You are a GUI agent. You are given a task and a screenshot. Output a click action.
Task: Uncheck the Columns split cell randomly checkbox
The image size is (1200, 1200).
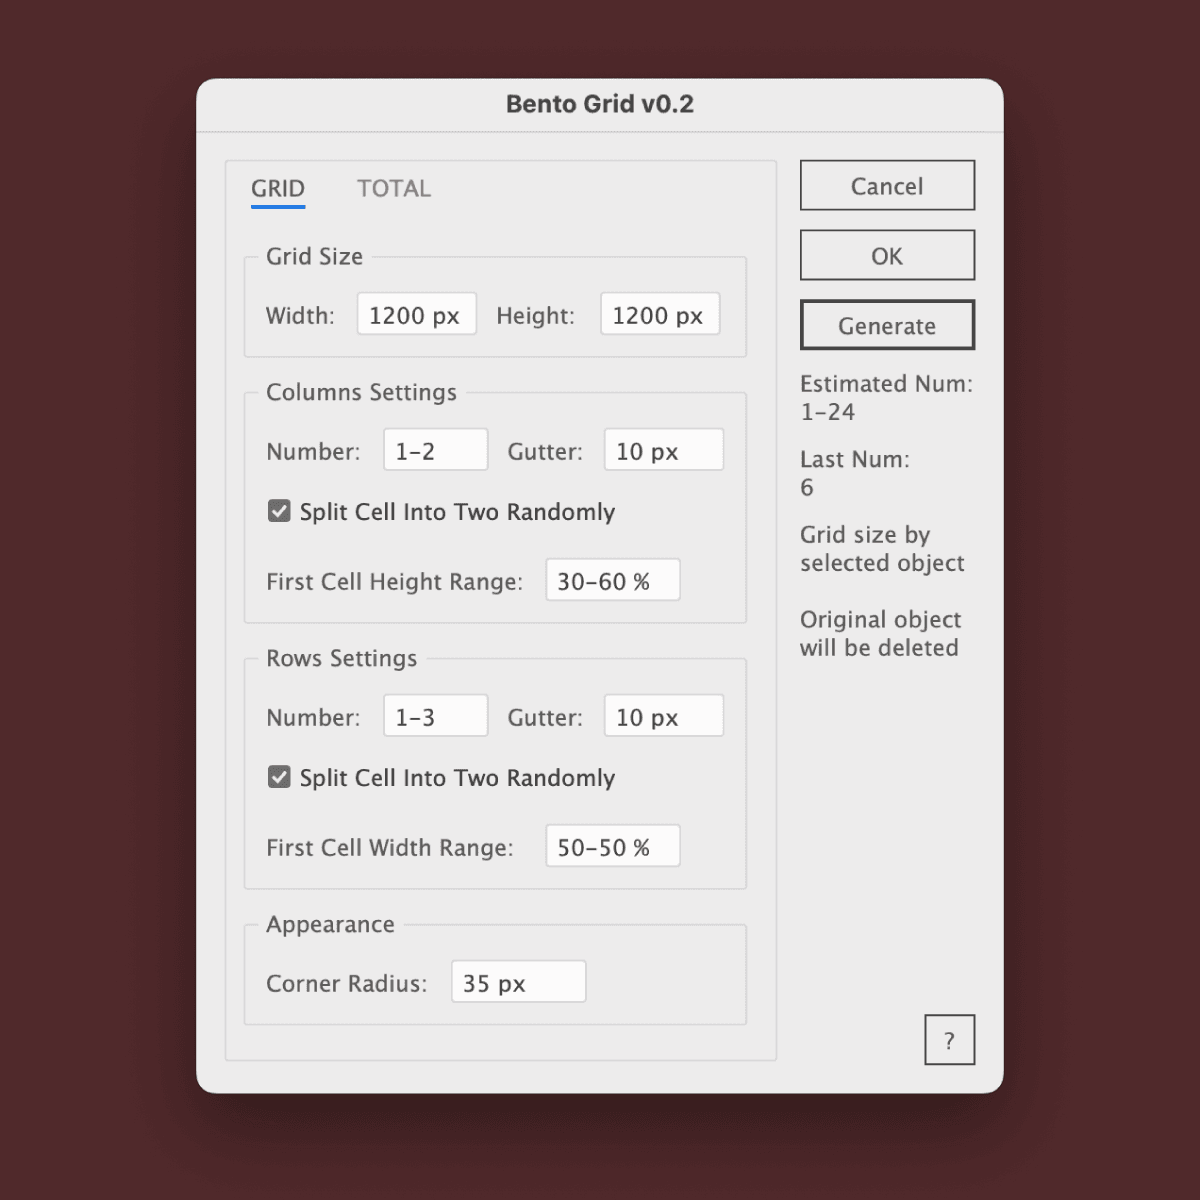click(279, 511)
